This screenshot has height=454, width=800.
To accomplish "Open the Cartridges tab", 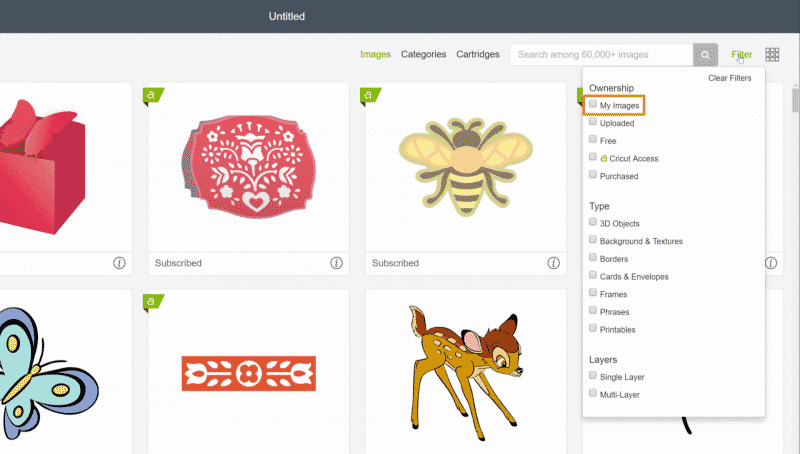I will (x=478, y=54).
